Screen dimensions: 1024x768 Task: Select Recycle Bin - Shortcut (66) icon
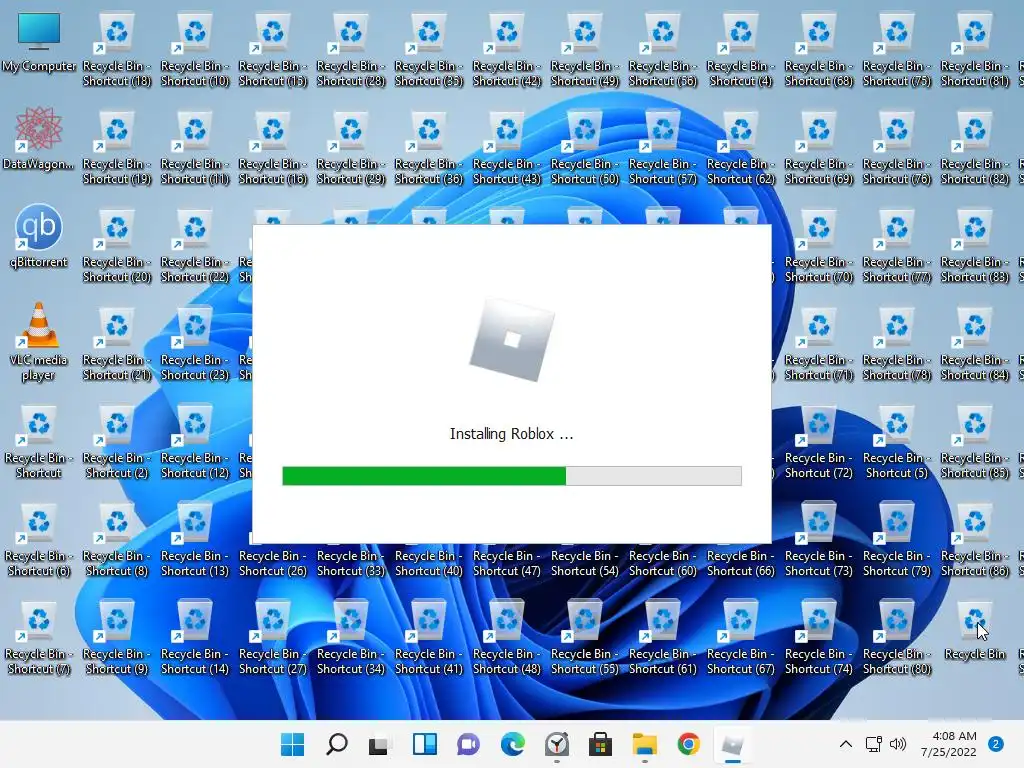(x=741, y=562)
